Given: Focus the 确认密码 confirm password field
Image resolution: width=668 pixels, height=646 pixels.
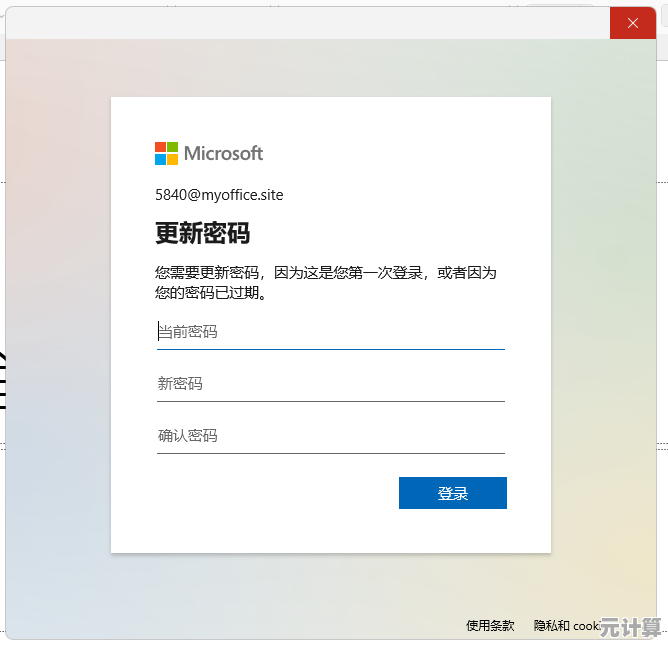Looking at the screenshot, I should point(331,436).
